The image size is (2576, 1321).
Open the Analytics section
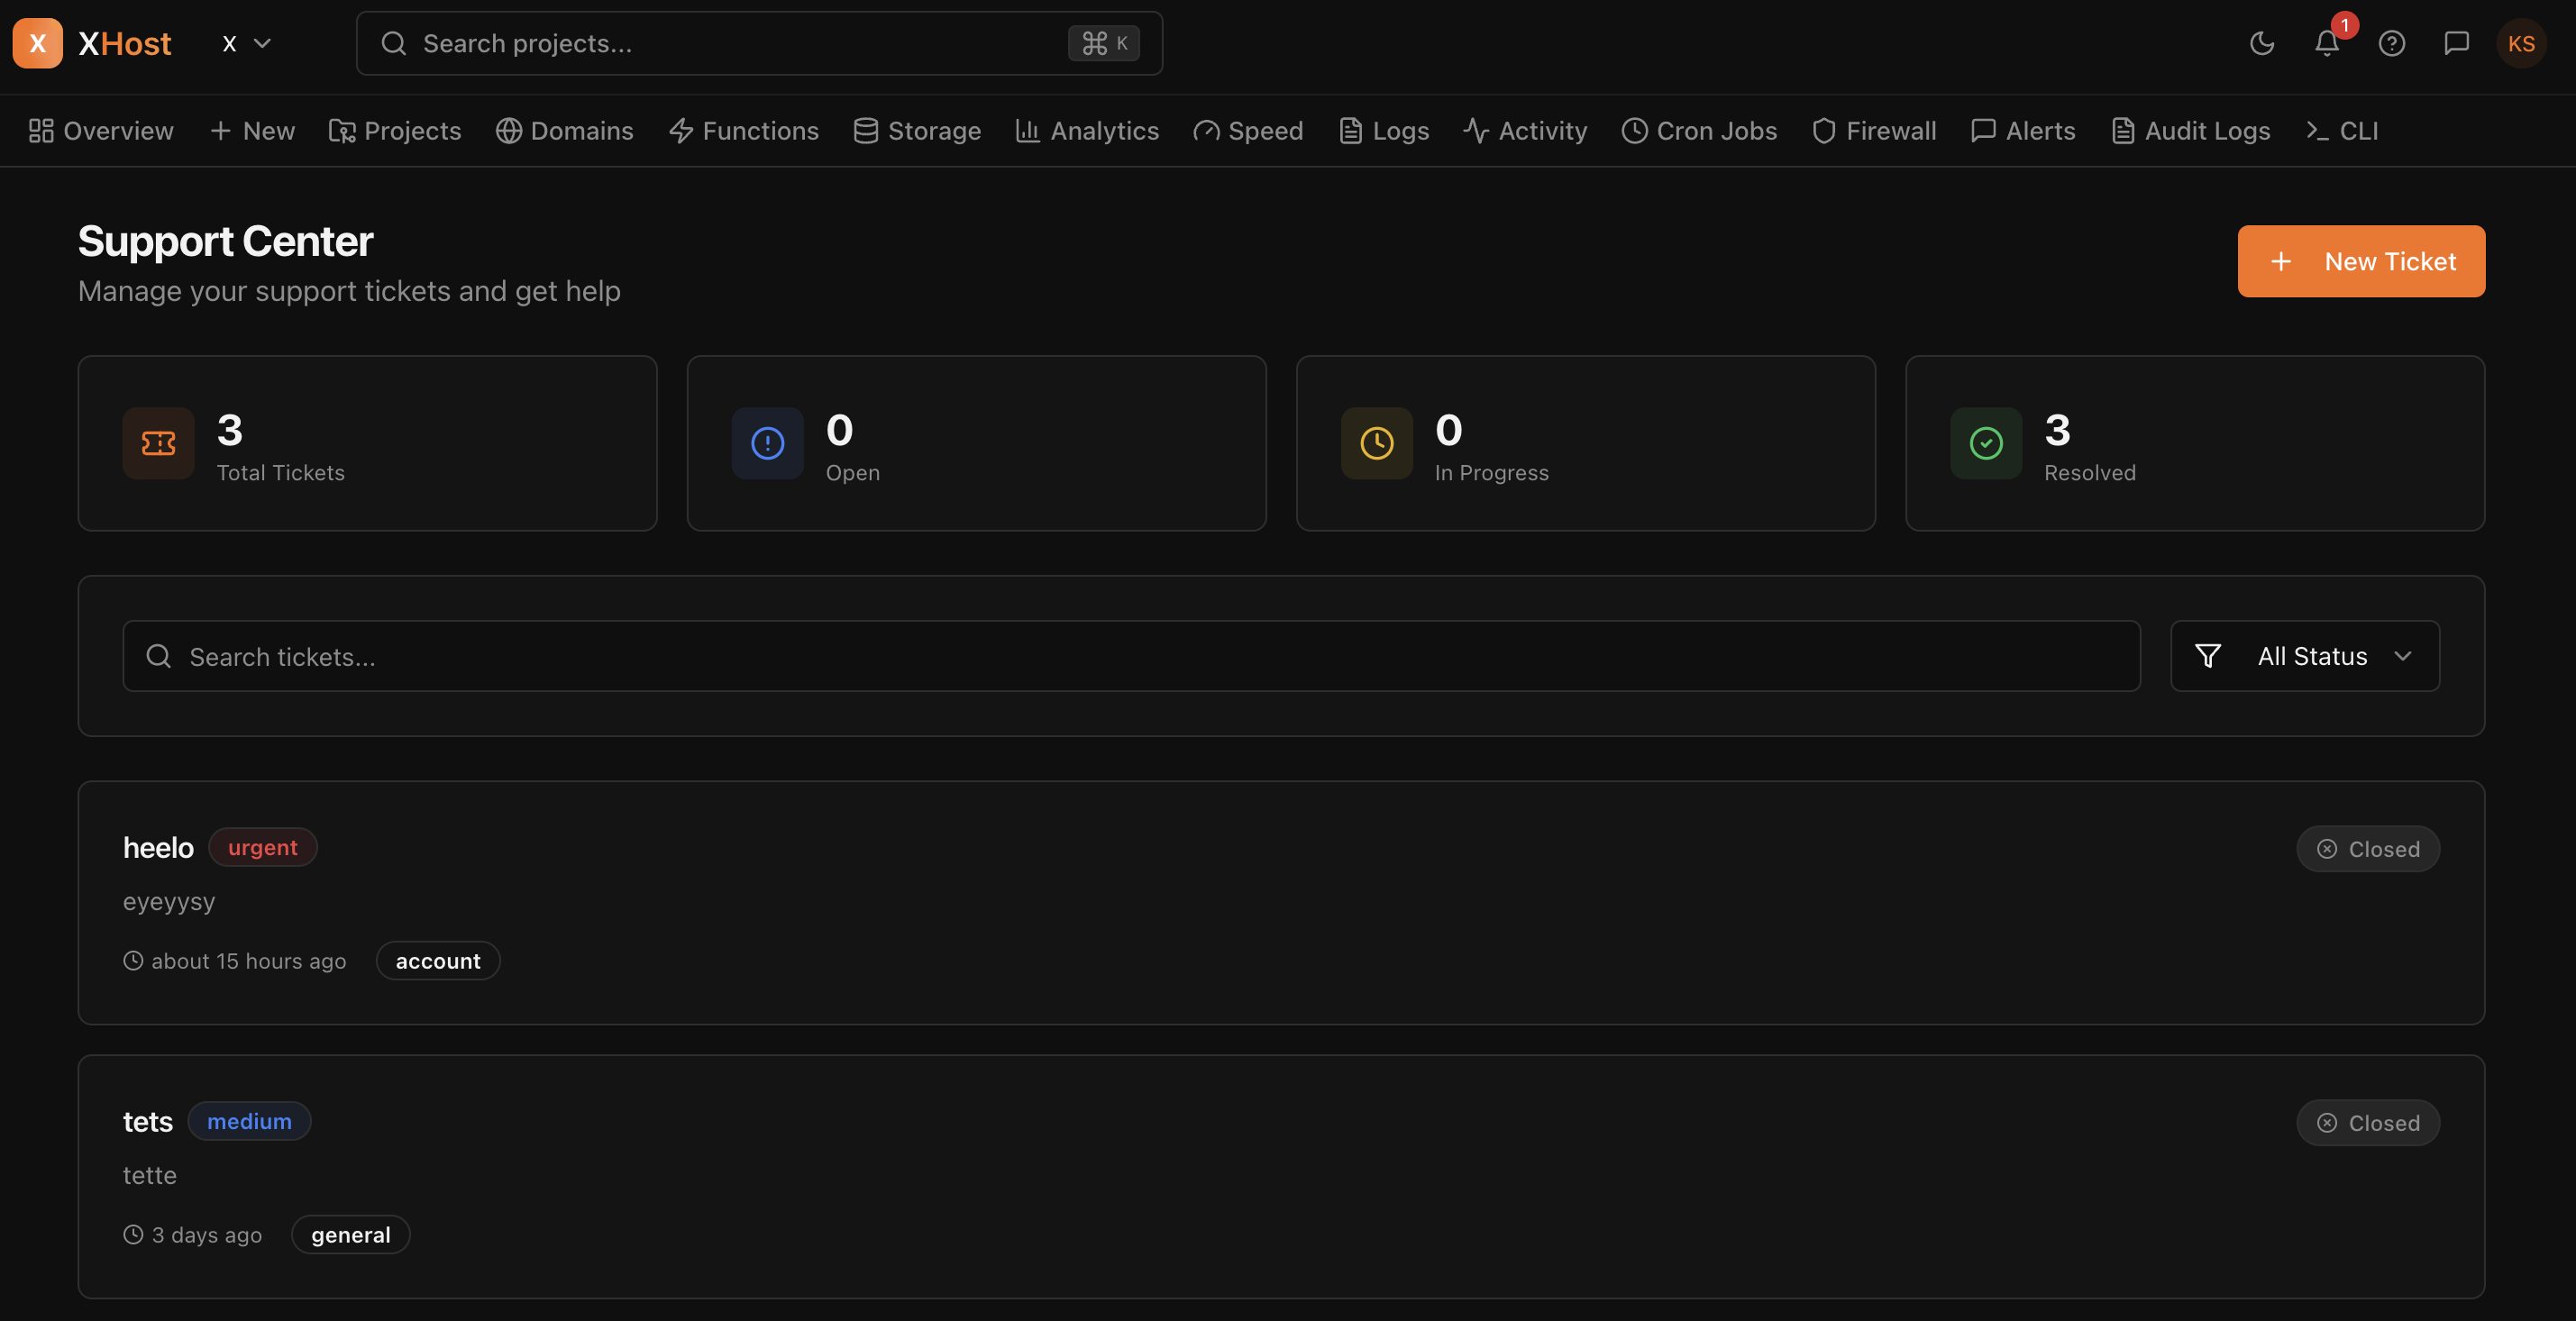[1087, 130]
